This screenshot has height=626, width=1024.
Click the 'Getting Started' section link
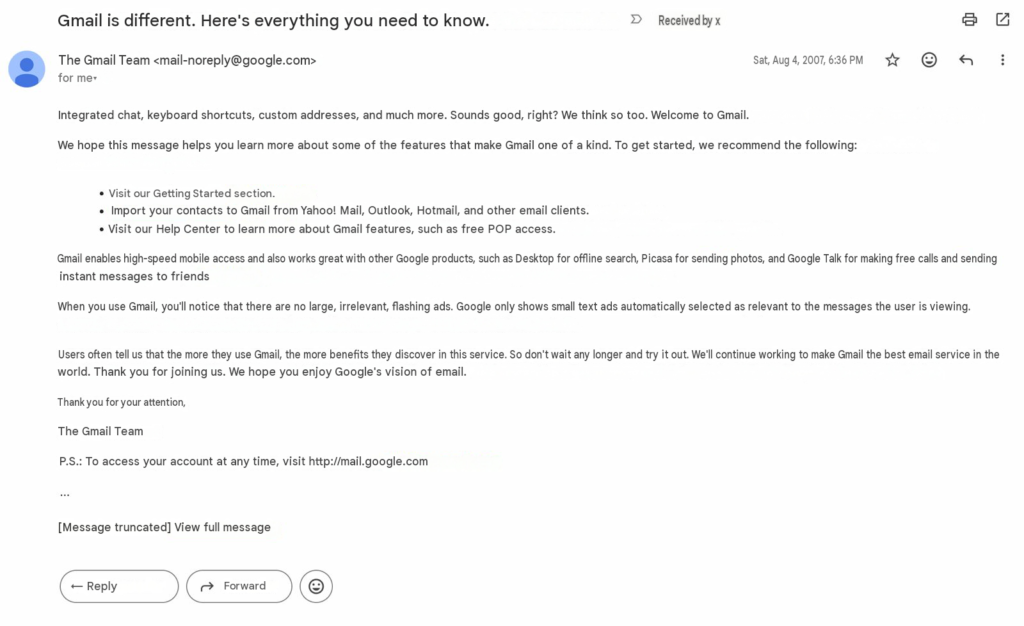(192, 193)
